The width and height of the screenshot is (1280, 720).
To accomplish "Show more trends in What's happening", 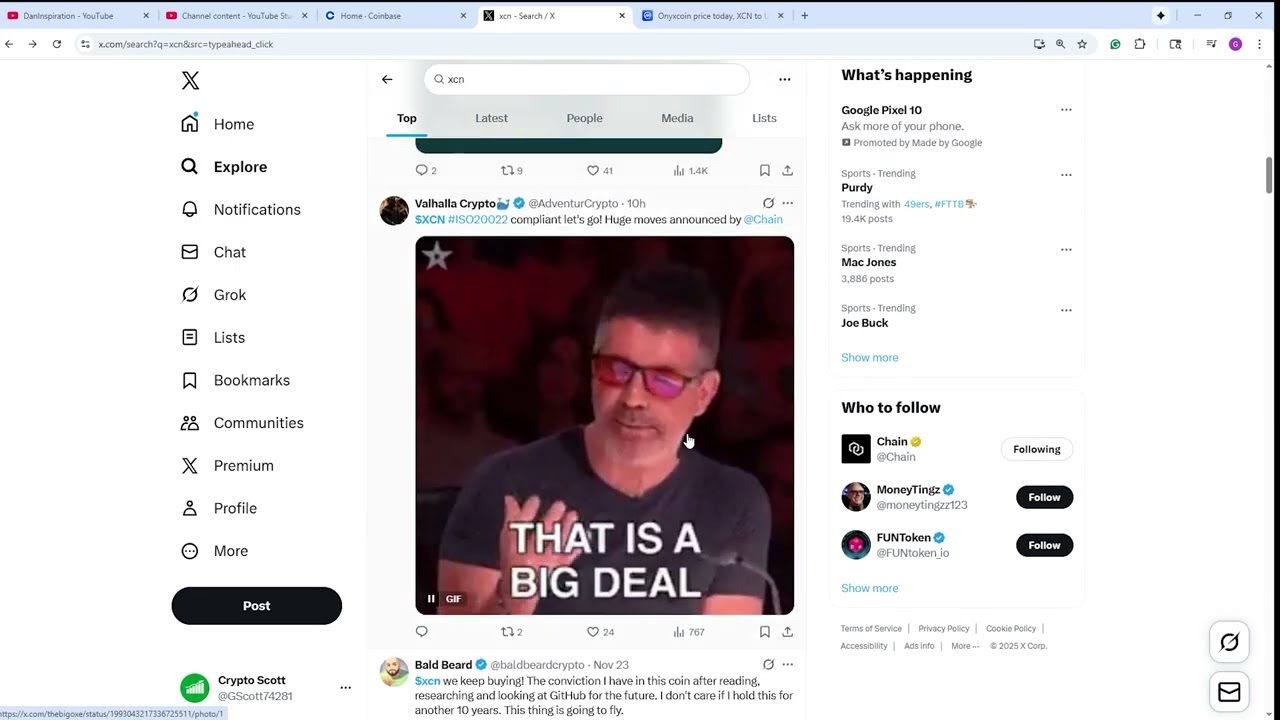I will (x=870, y=358).
